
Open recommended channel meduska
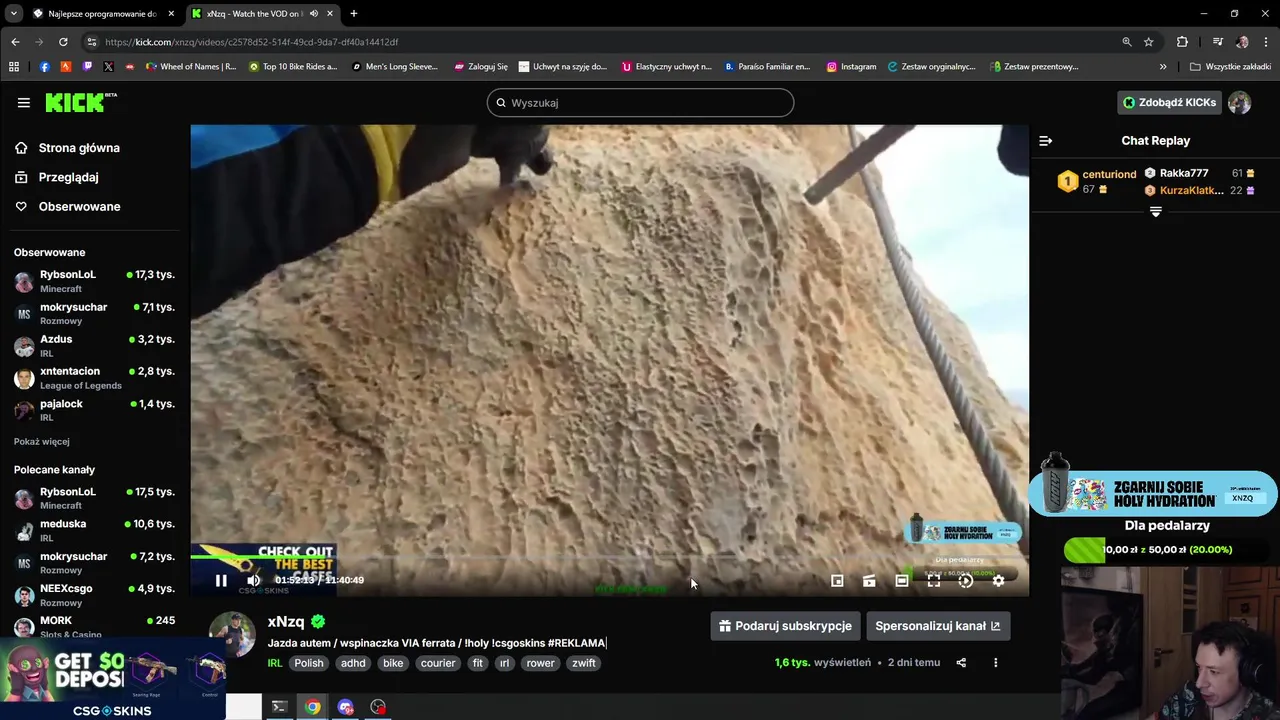tap(95, 530)
